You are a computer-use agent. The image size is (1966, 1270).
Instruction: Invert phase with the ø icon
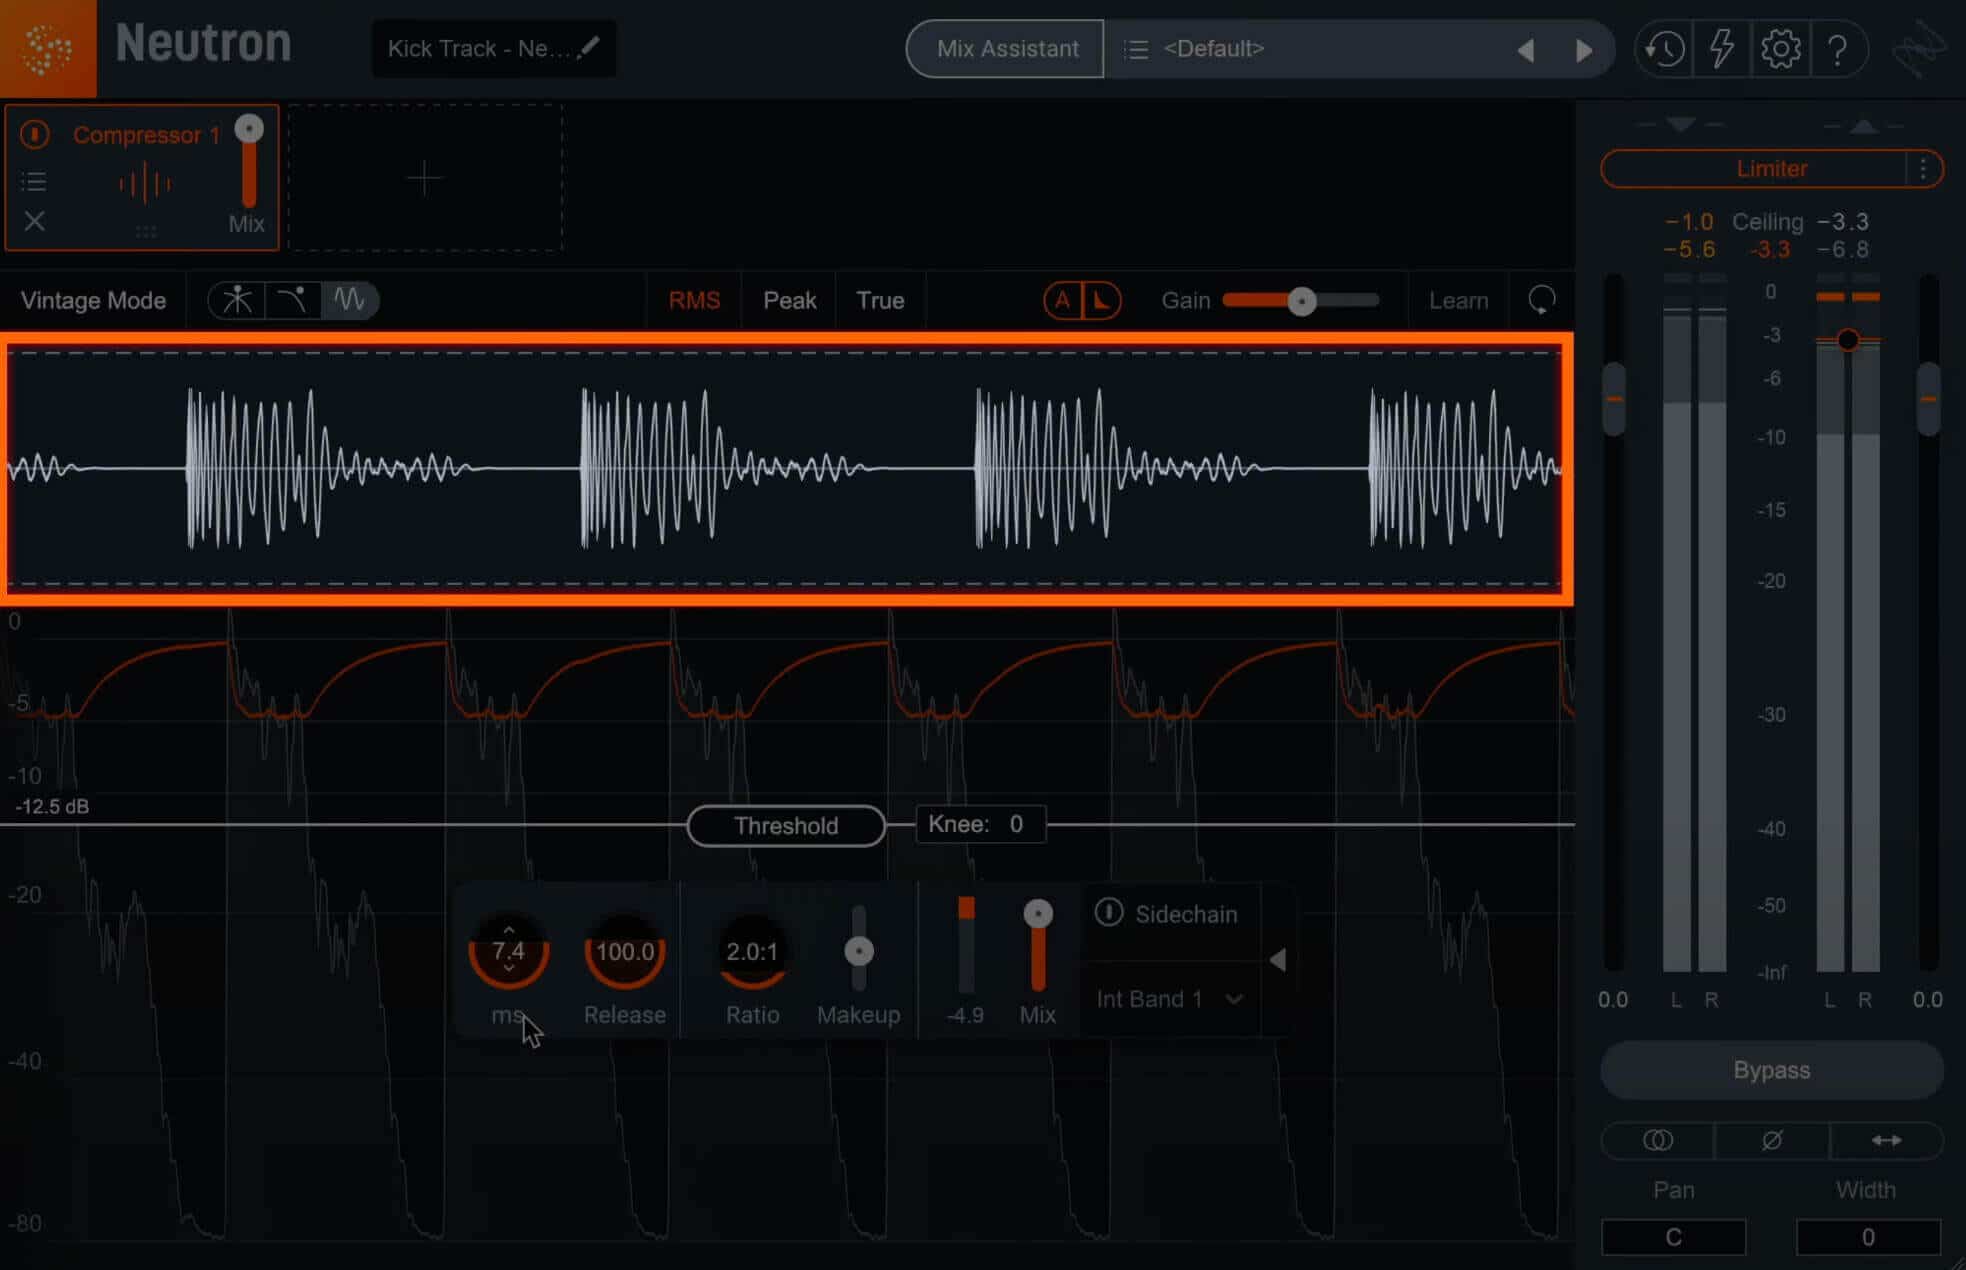click(1771, 1140)
